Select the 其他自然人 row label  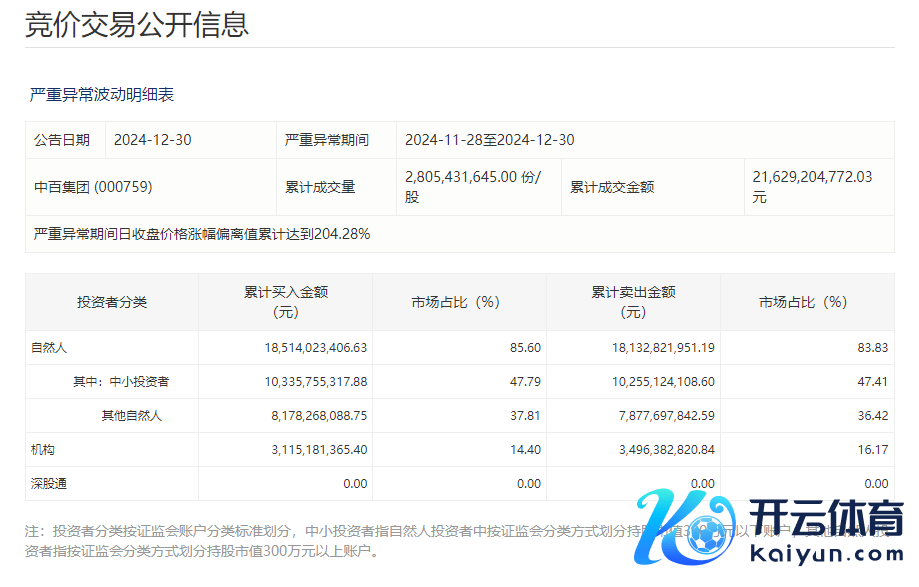coord(131,416)
